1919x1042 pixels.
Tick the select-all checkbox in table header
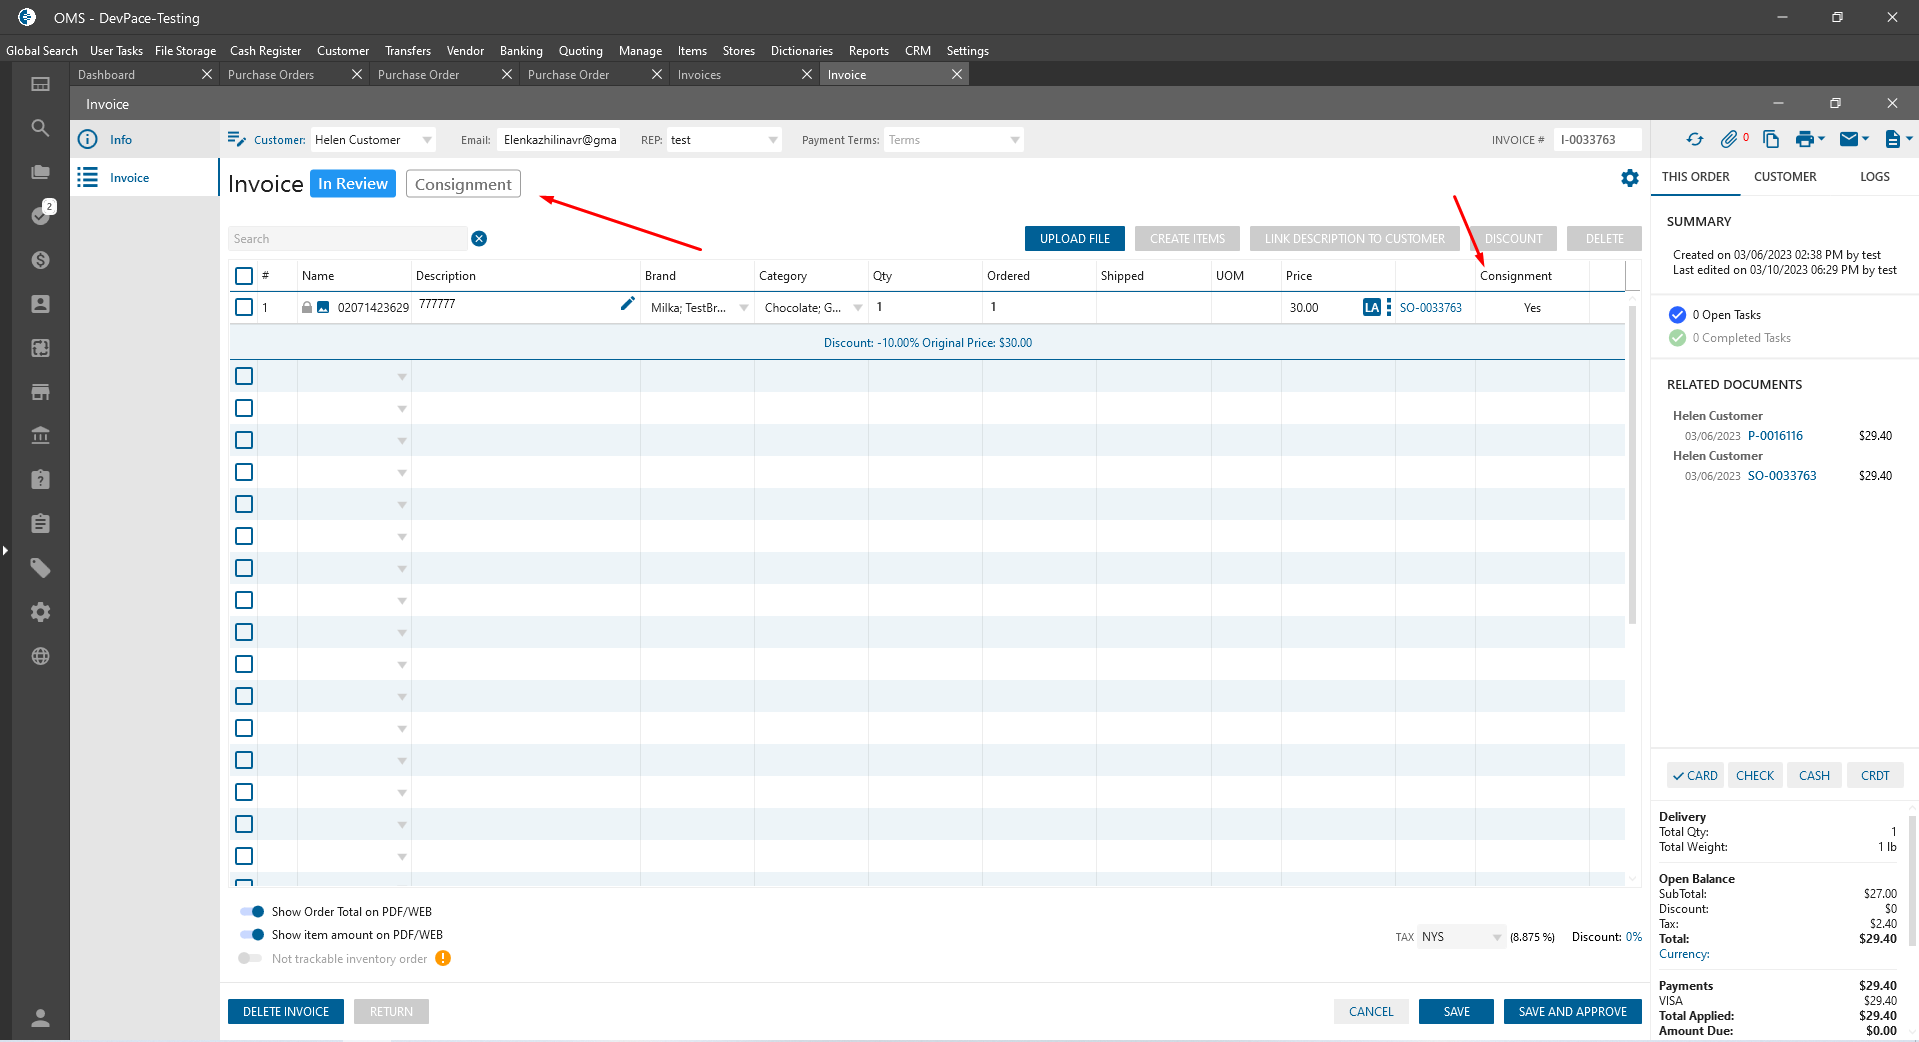point(244,276)
